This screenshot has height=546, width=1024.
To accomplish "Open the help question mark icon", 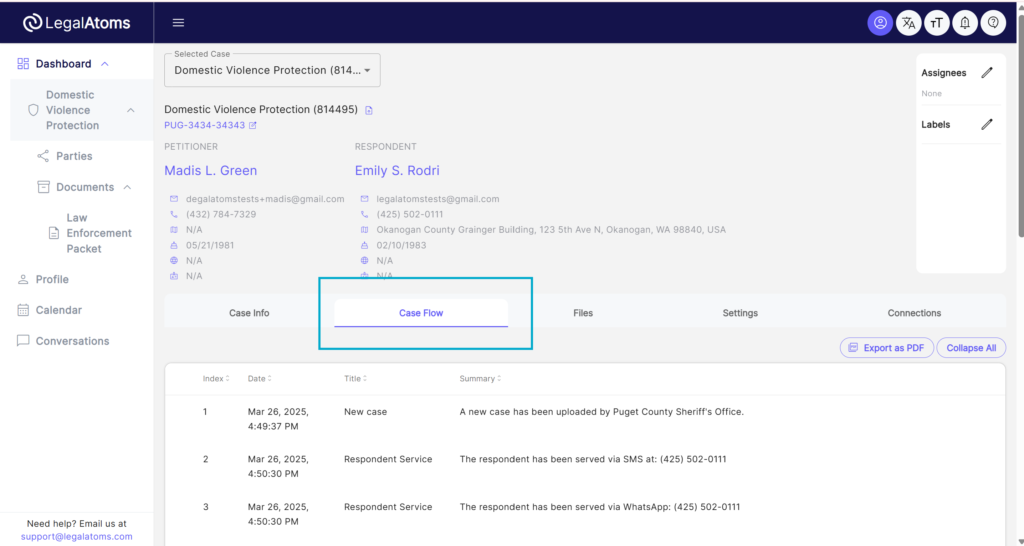I will pos(993,23).
